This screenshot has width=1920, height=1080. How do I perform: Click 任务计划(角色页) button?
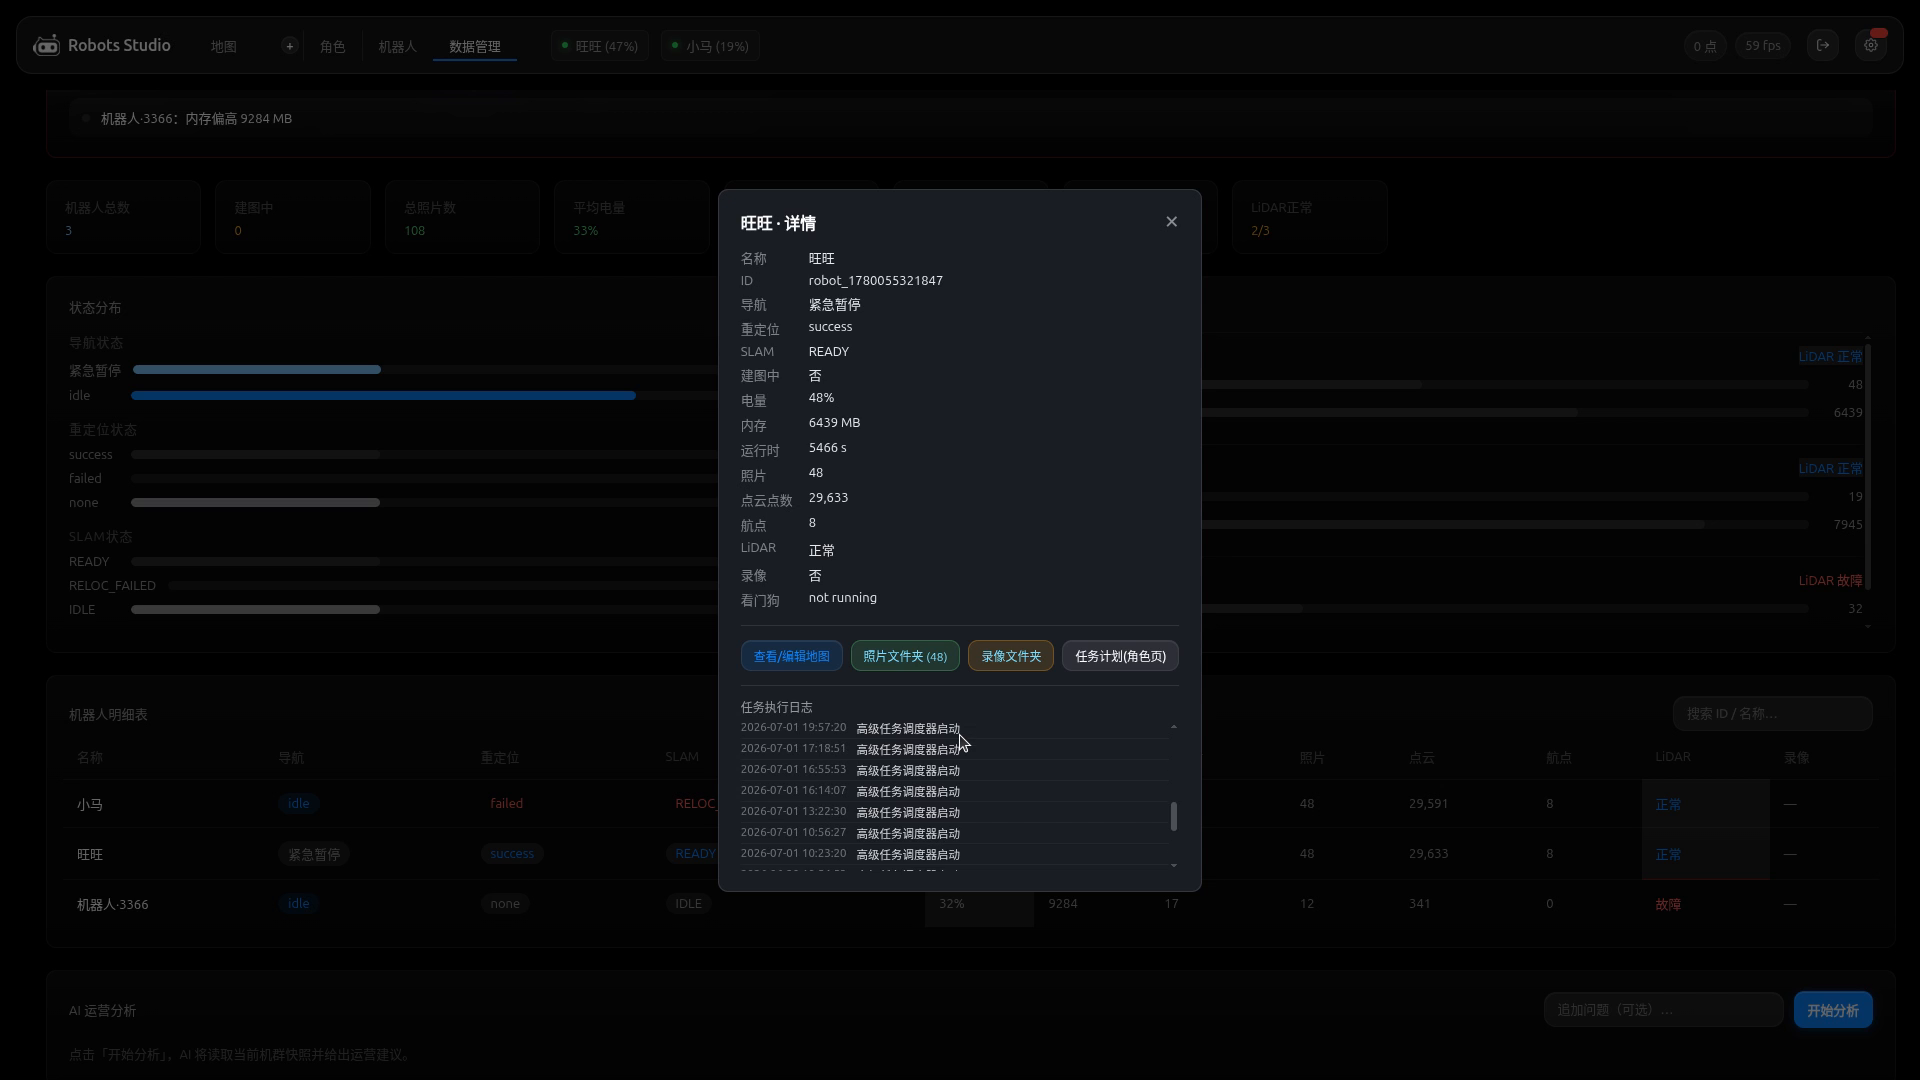click(1120, 656)
